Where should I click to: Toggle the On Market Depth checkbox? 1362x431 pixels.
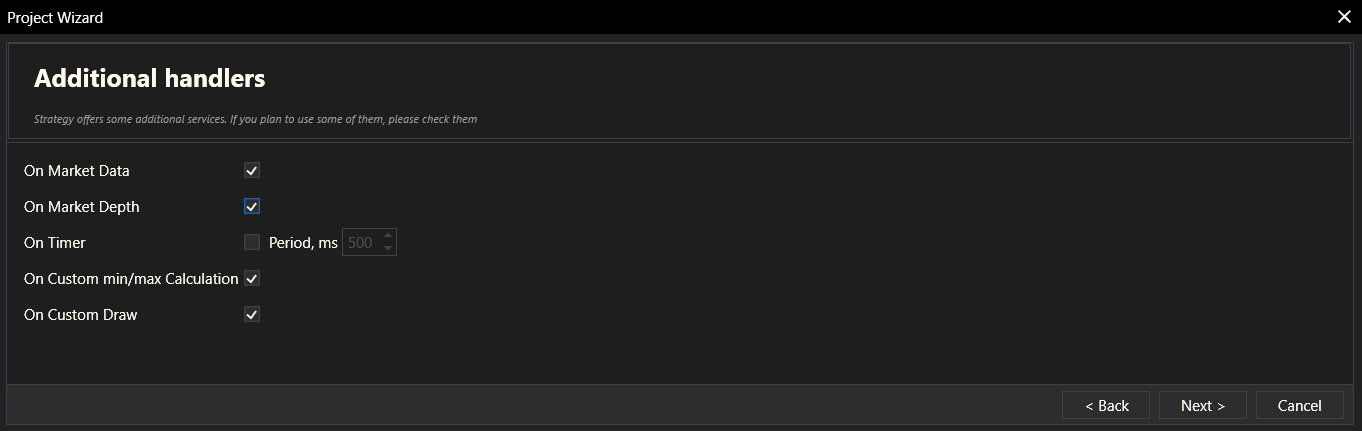tap(252, 207)
